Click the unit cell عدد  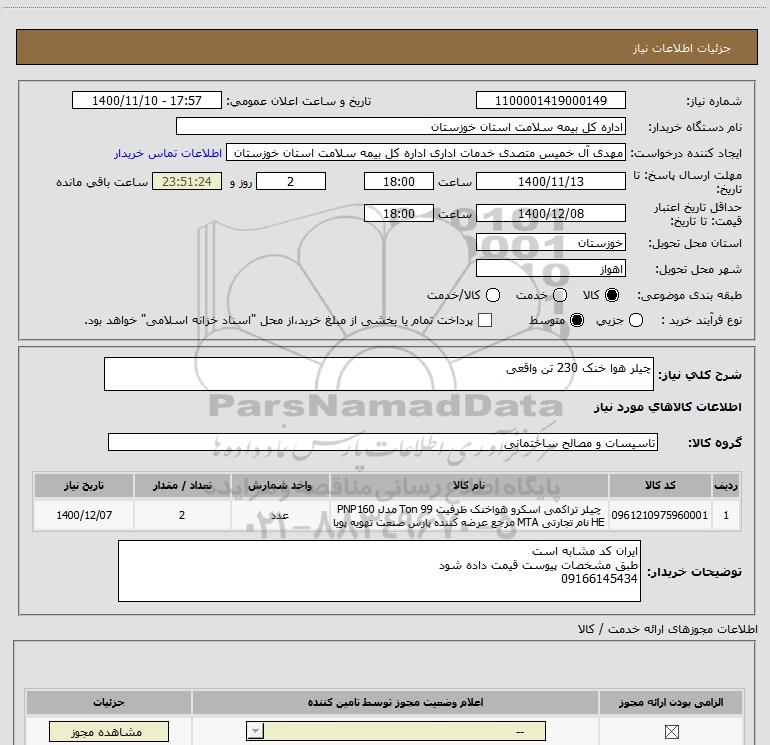coord(280,515)
